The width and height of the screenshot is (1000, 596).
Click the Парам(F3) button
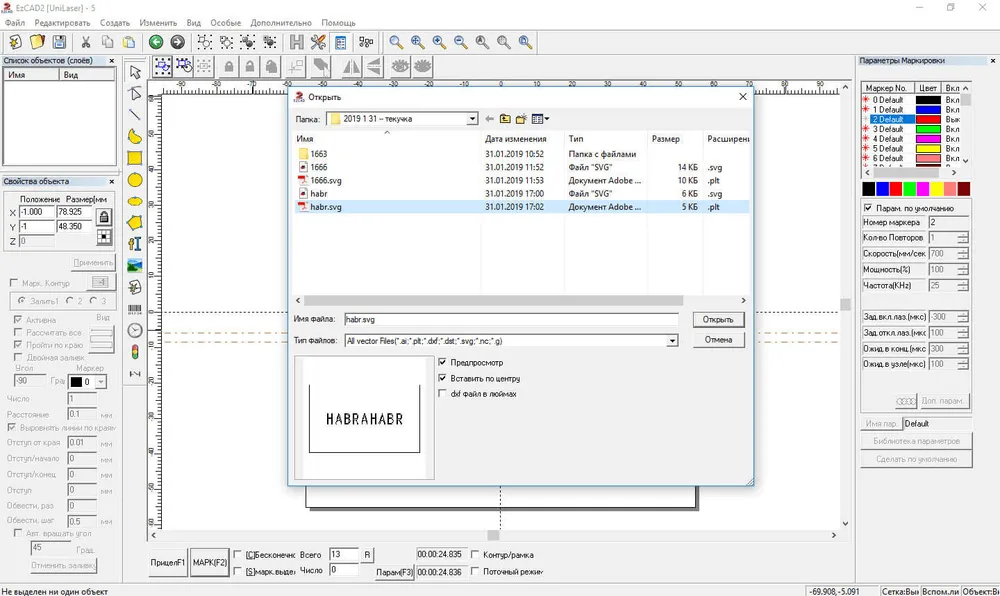click(394, 572)
